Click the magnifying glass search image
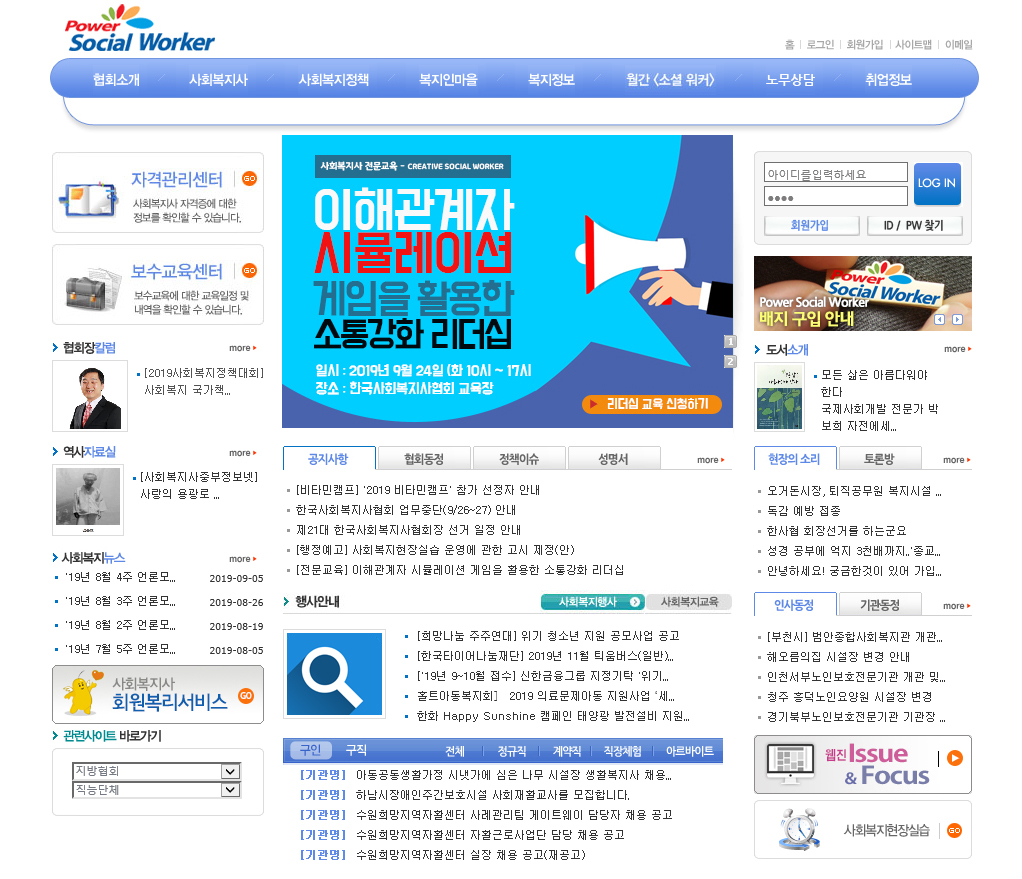This screenshot has height=879, width=1022. 334,674
